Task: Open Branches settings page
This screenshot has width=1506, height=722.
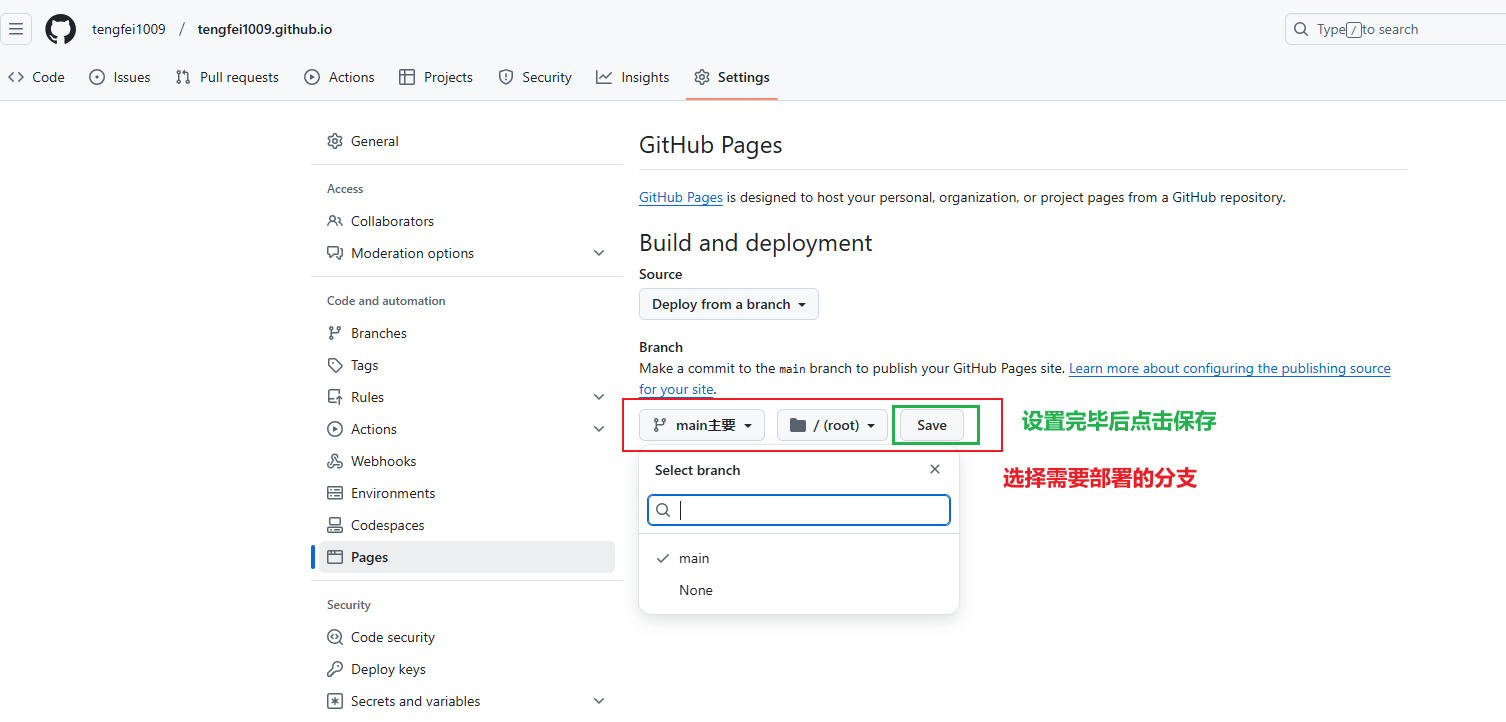Action: (467, 333)
